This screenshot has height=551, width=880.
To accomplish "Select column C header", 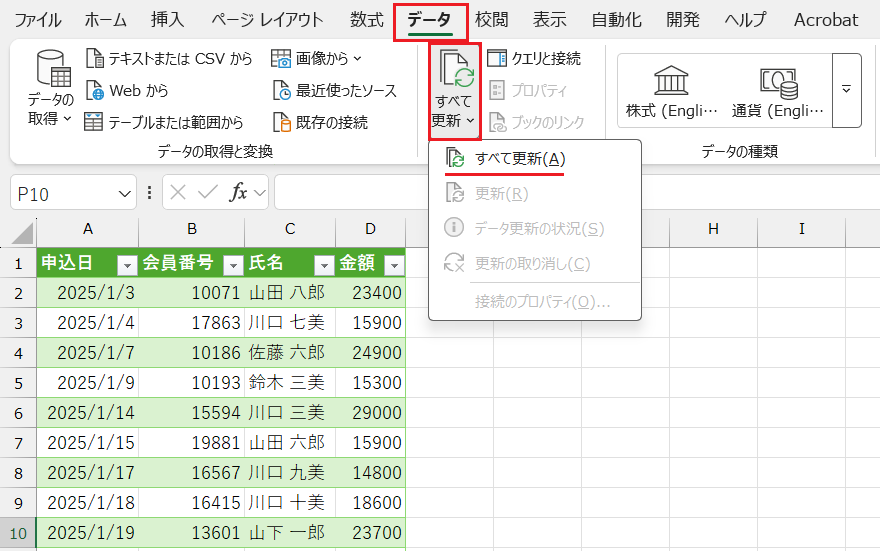I will (x=290, y=229).
